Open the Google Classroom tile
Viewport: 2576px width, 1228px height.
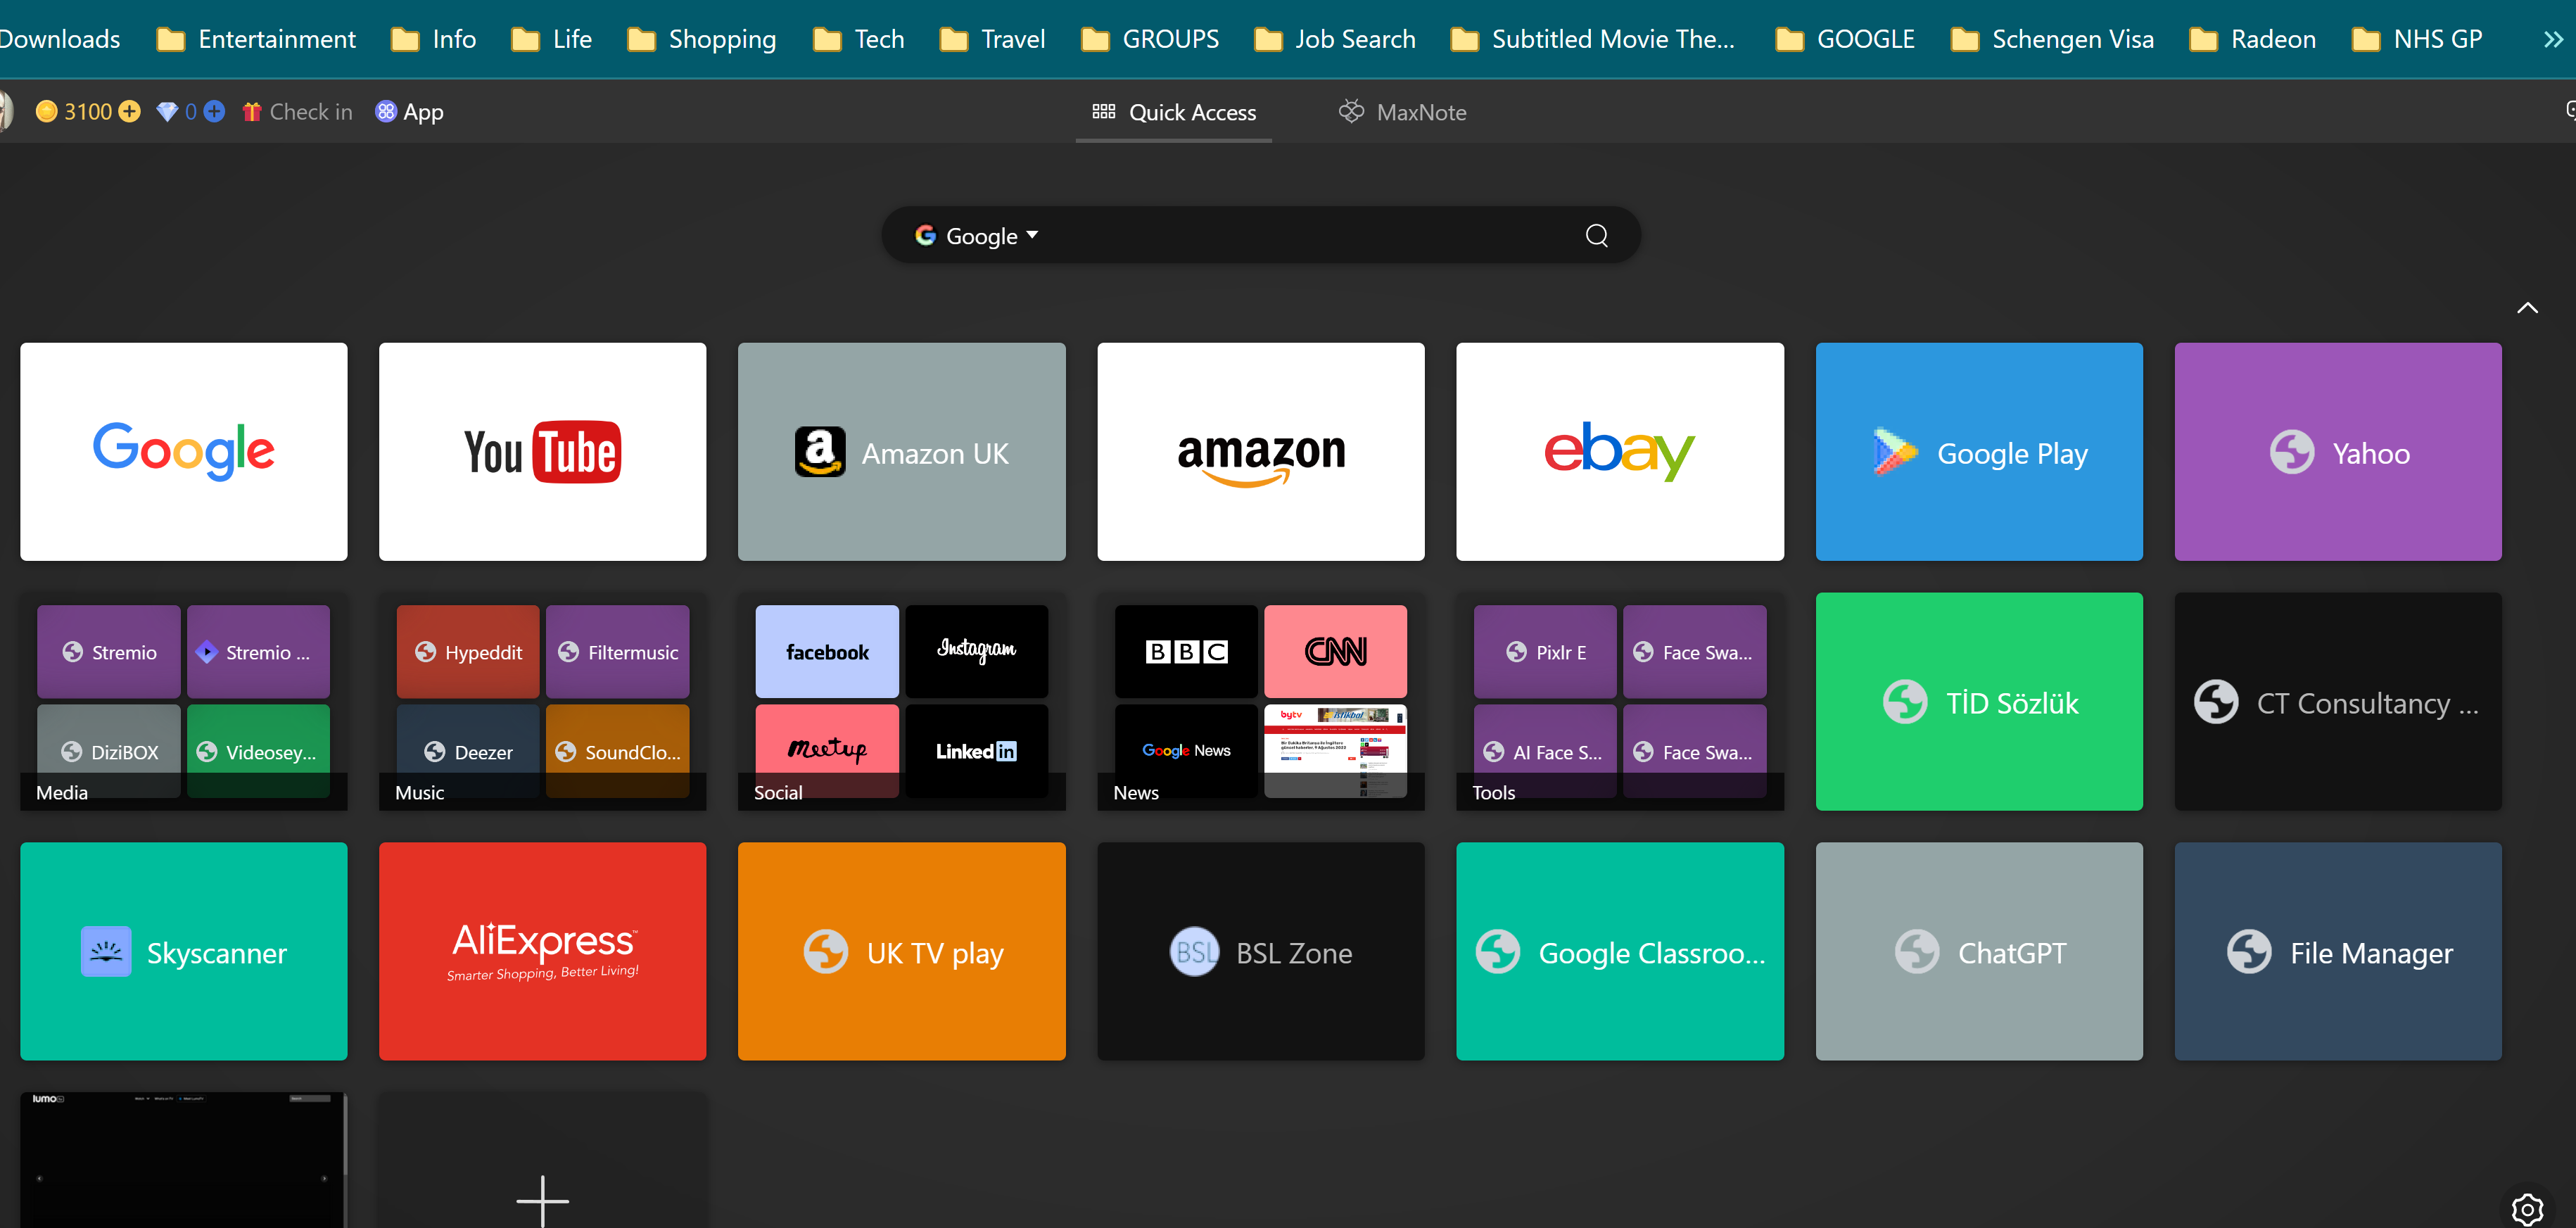point(1619,951)
